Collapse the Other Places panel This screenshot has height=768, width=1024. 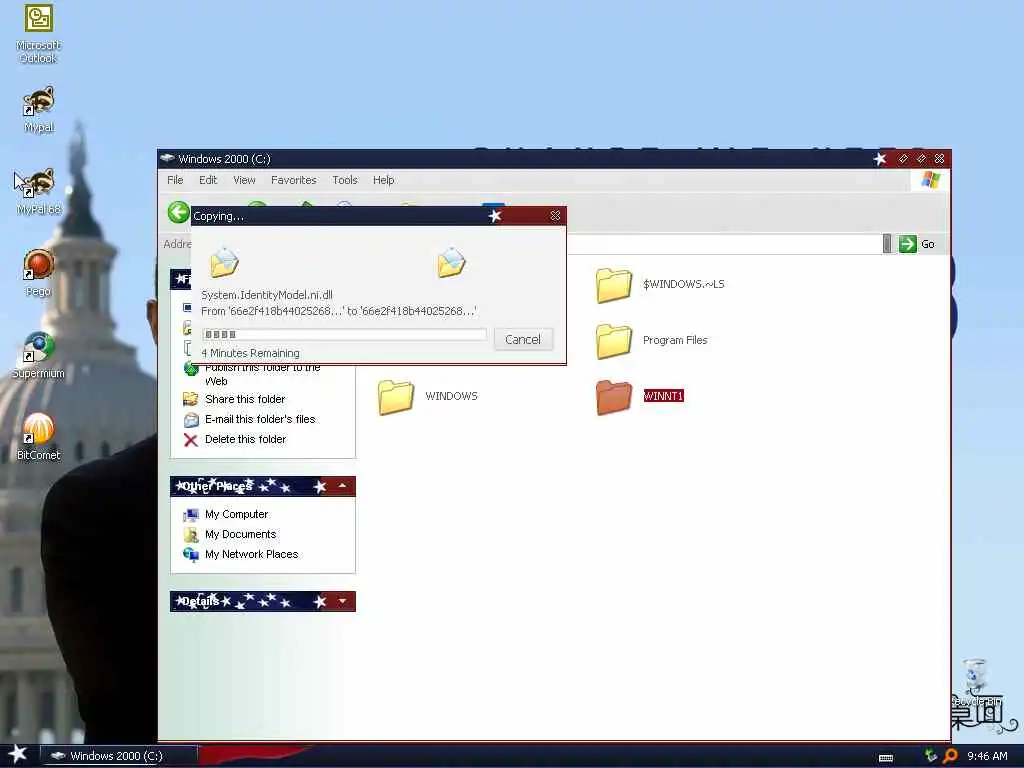pyautogui.click(x=342, y=486)
